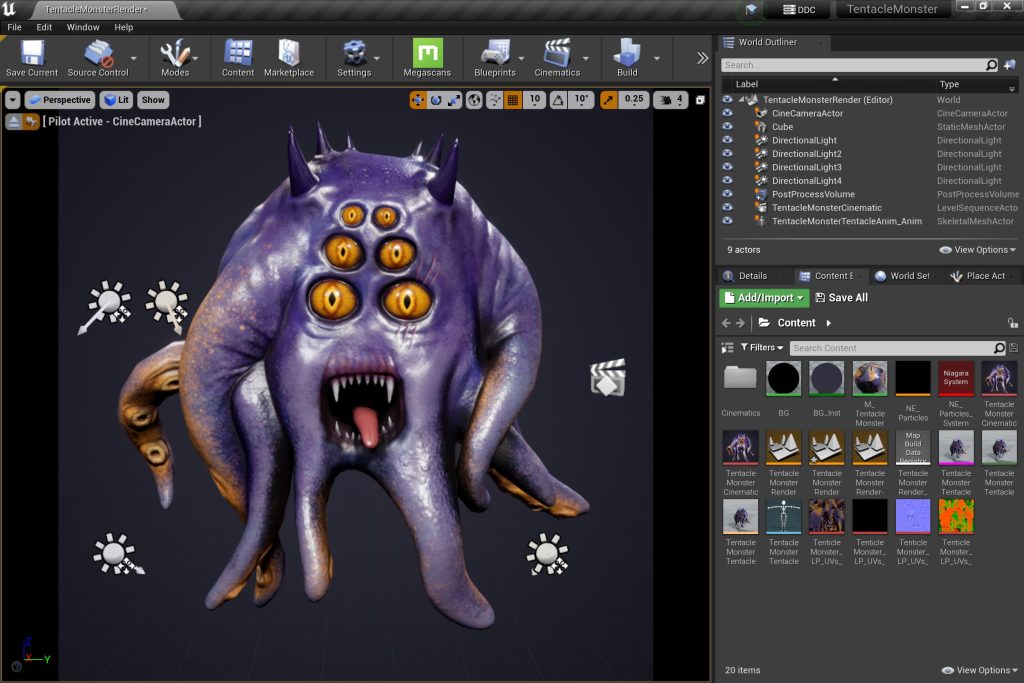Toggle visibility of the Cube actor
Viewport: 1024px width, 683px height.
(x=728, y=127)
